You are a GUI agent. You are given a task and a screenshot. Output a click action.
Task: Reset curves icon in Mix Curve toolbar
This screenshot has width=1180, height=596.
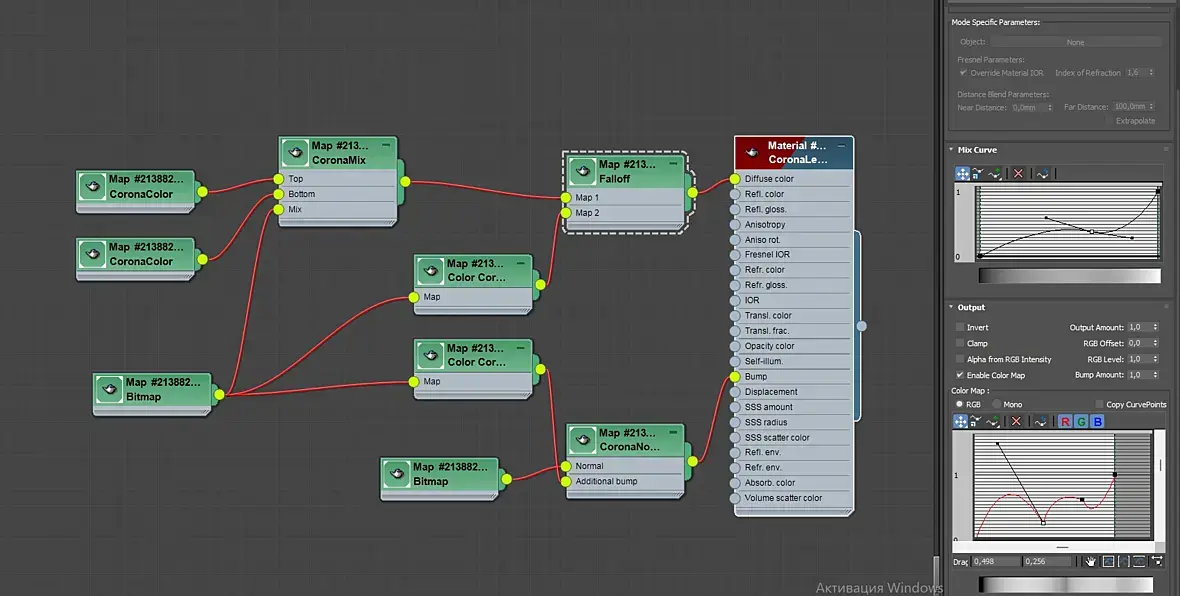coord(1042,174)
